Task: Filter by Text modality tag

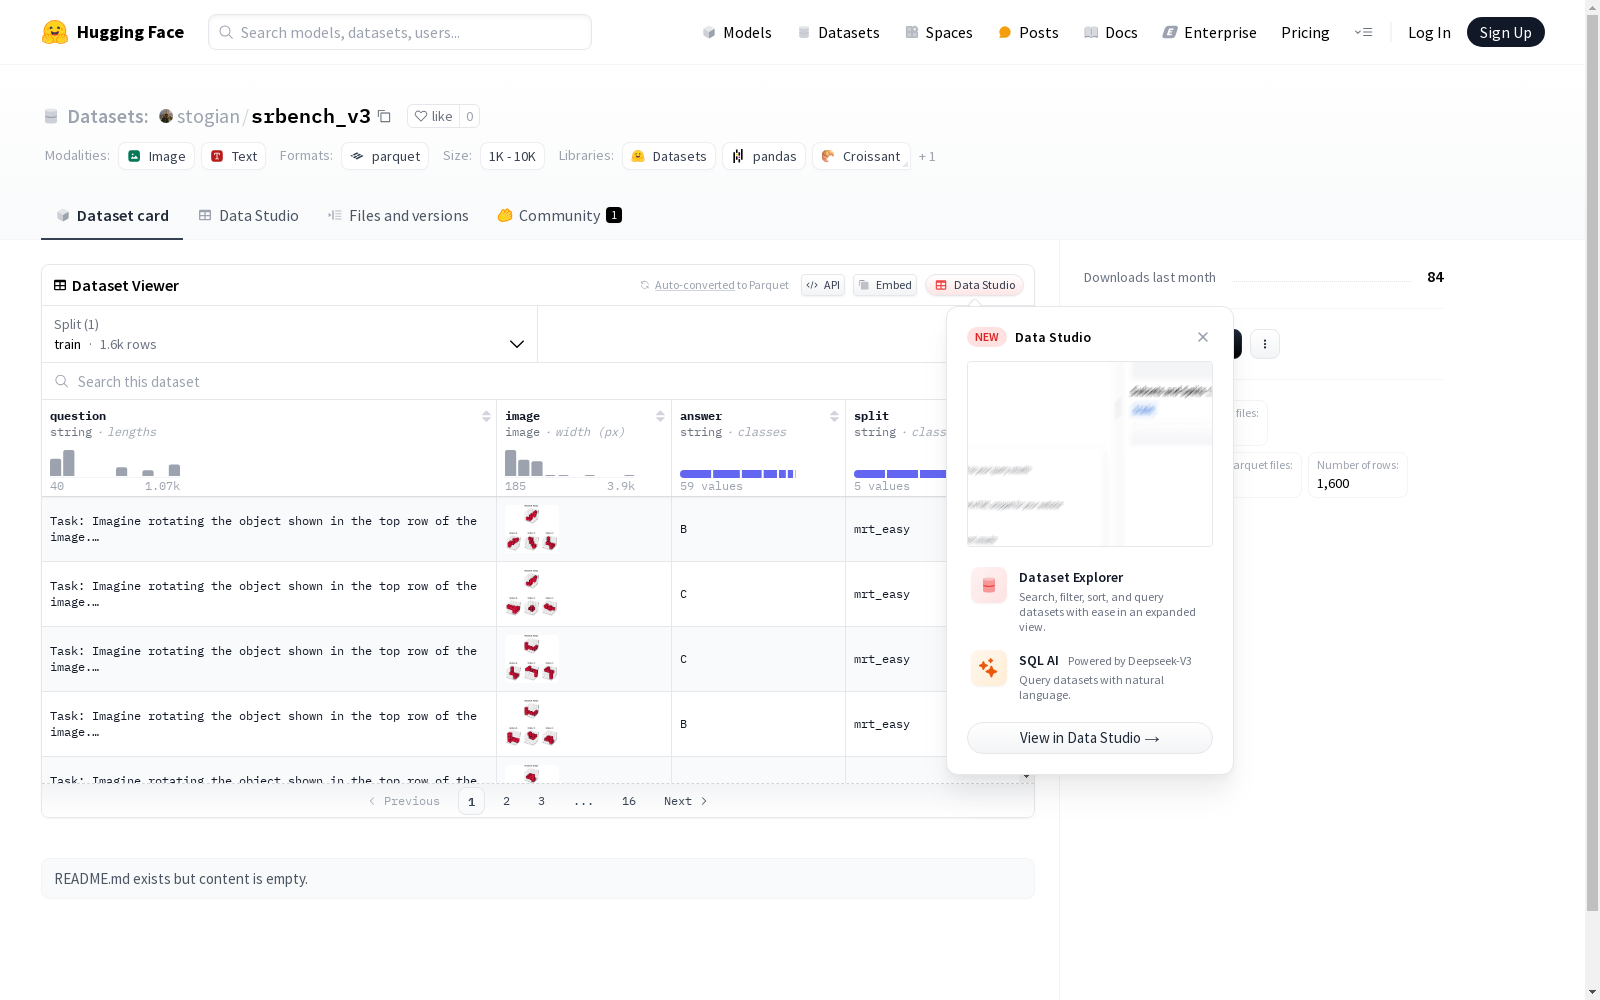Action: [233, 156]
